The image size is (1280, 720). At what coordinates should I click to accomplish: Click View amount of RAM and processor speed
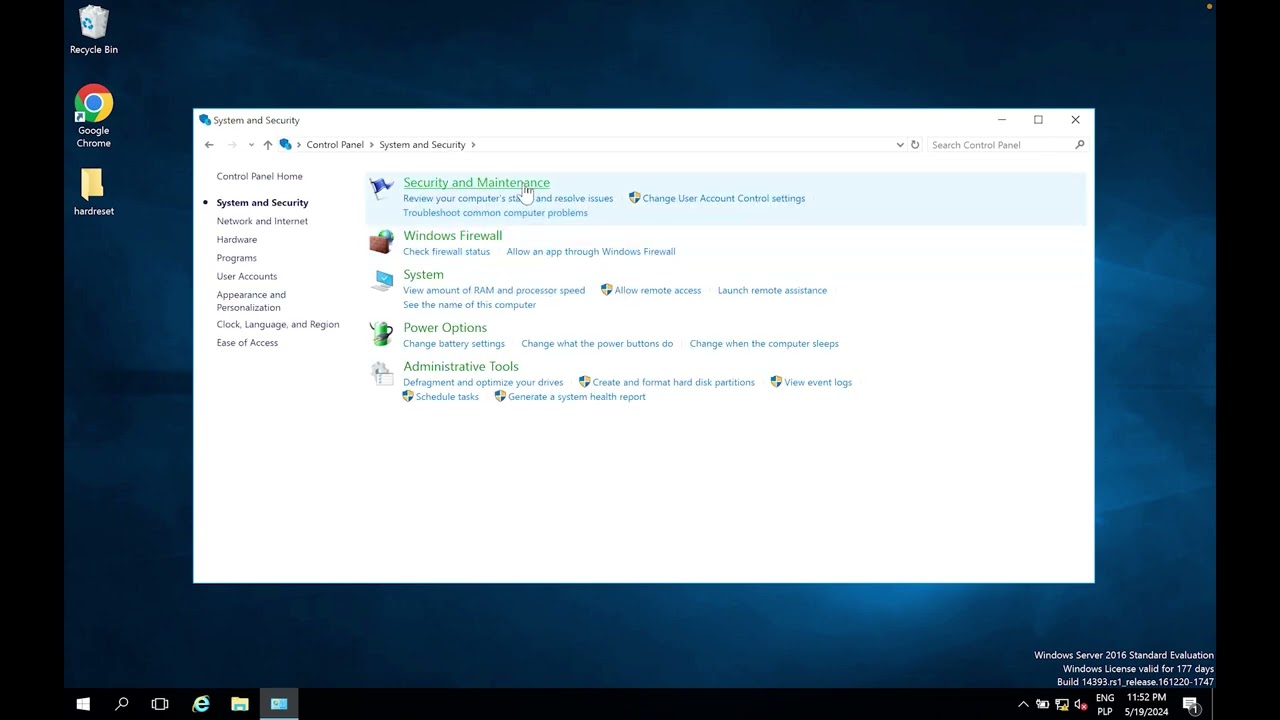tap(494, 291)
